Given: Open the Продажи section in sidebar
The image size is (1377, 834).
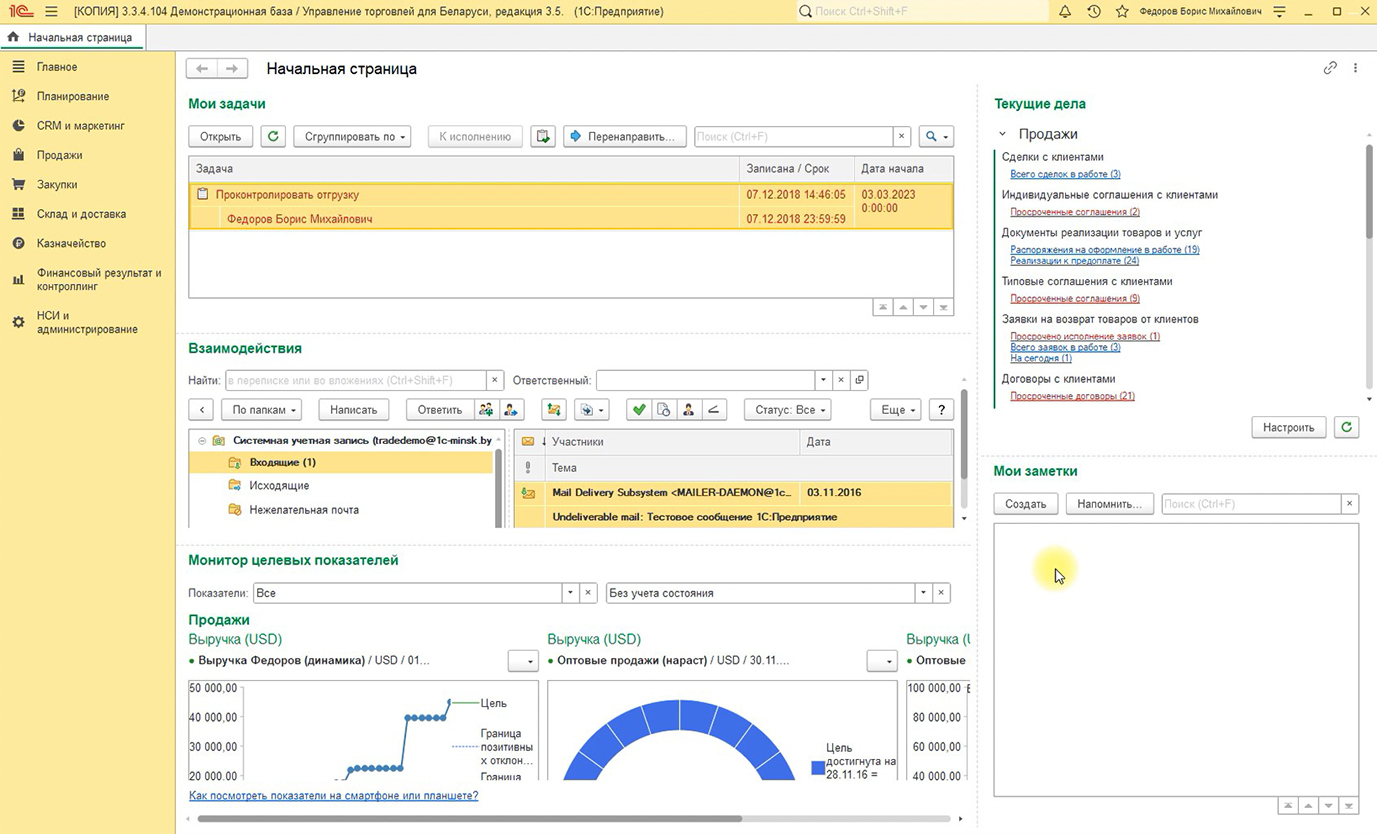Looking at the screenshot, I should (59, 155).
